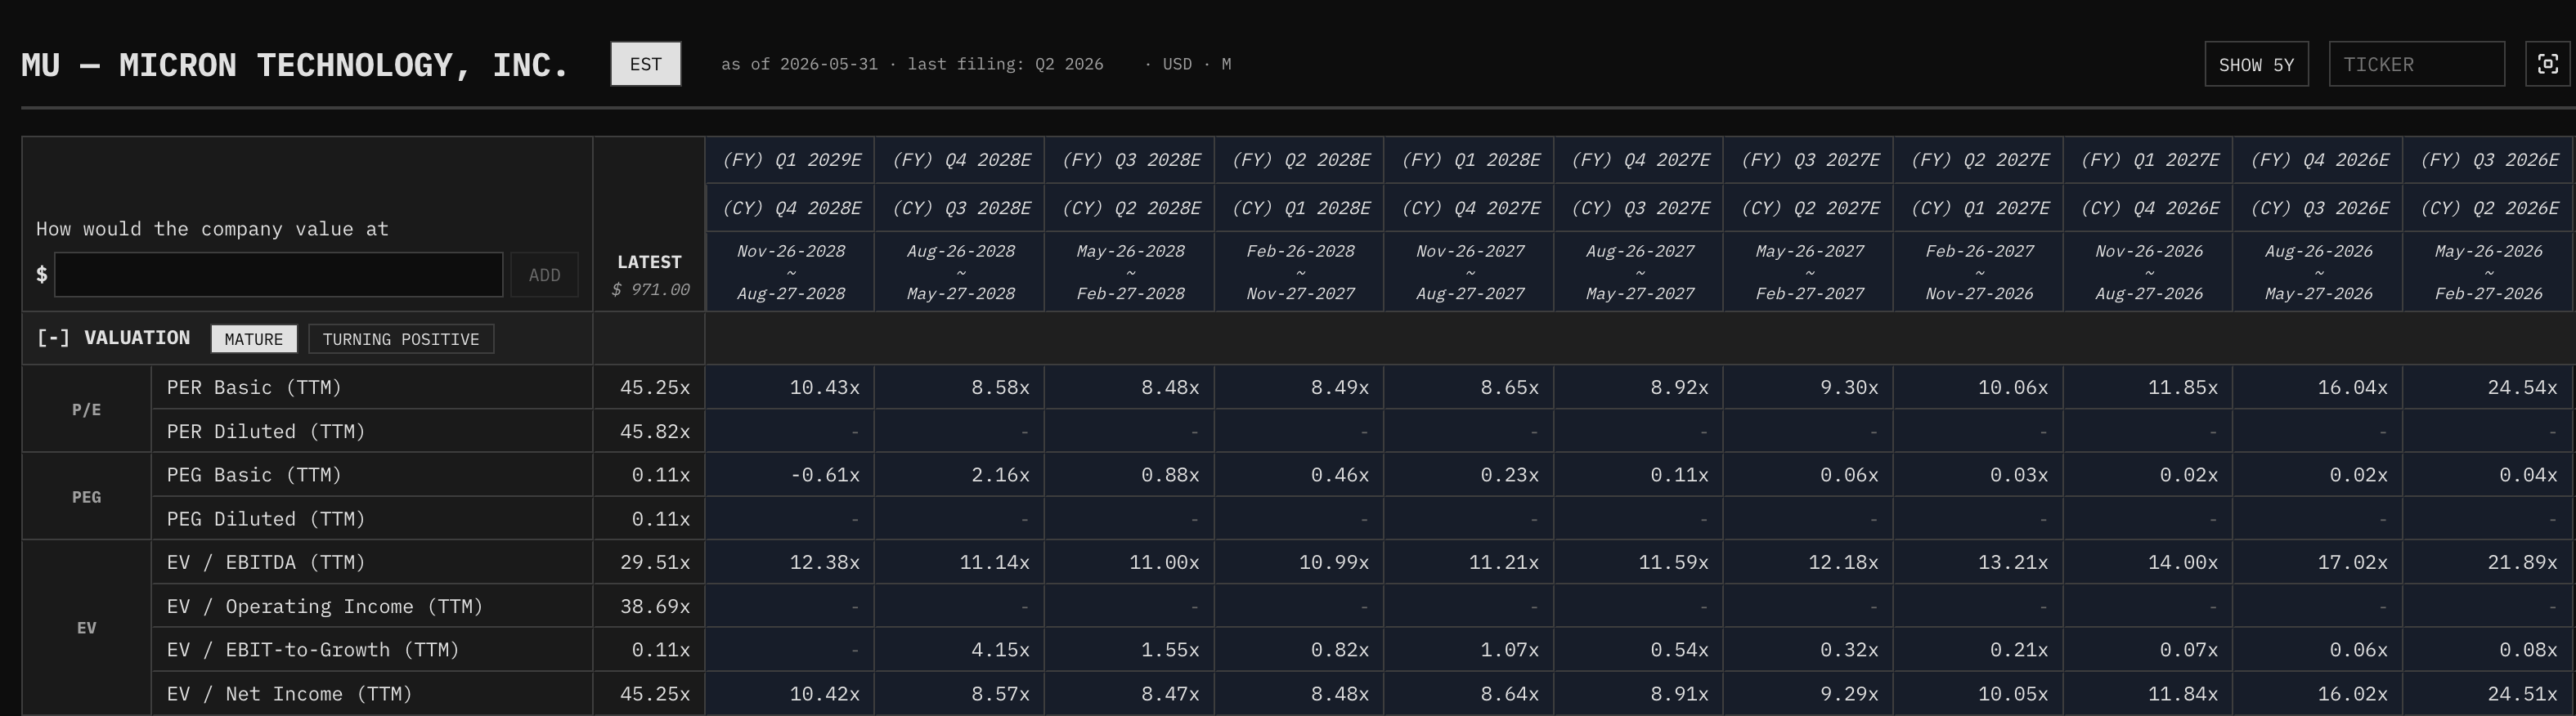2576x716 pixels.
Task: Click the ADD price button
Action: pos(544,275)
